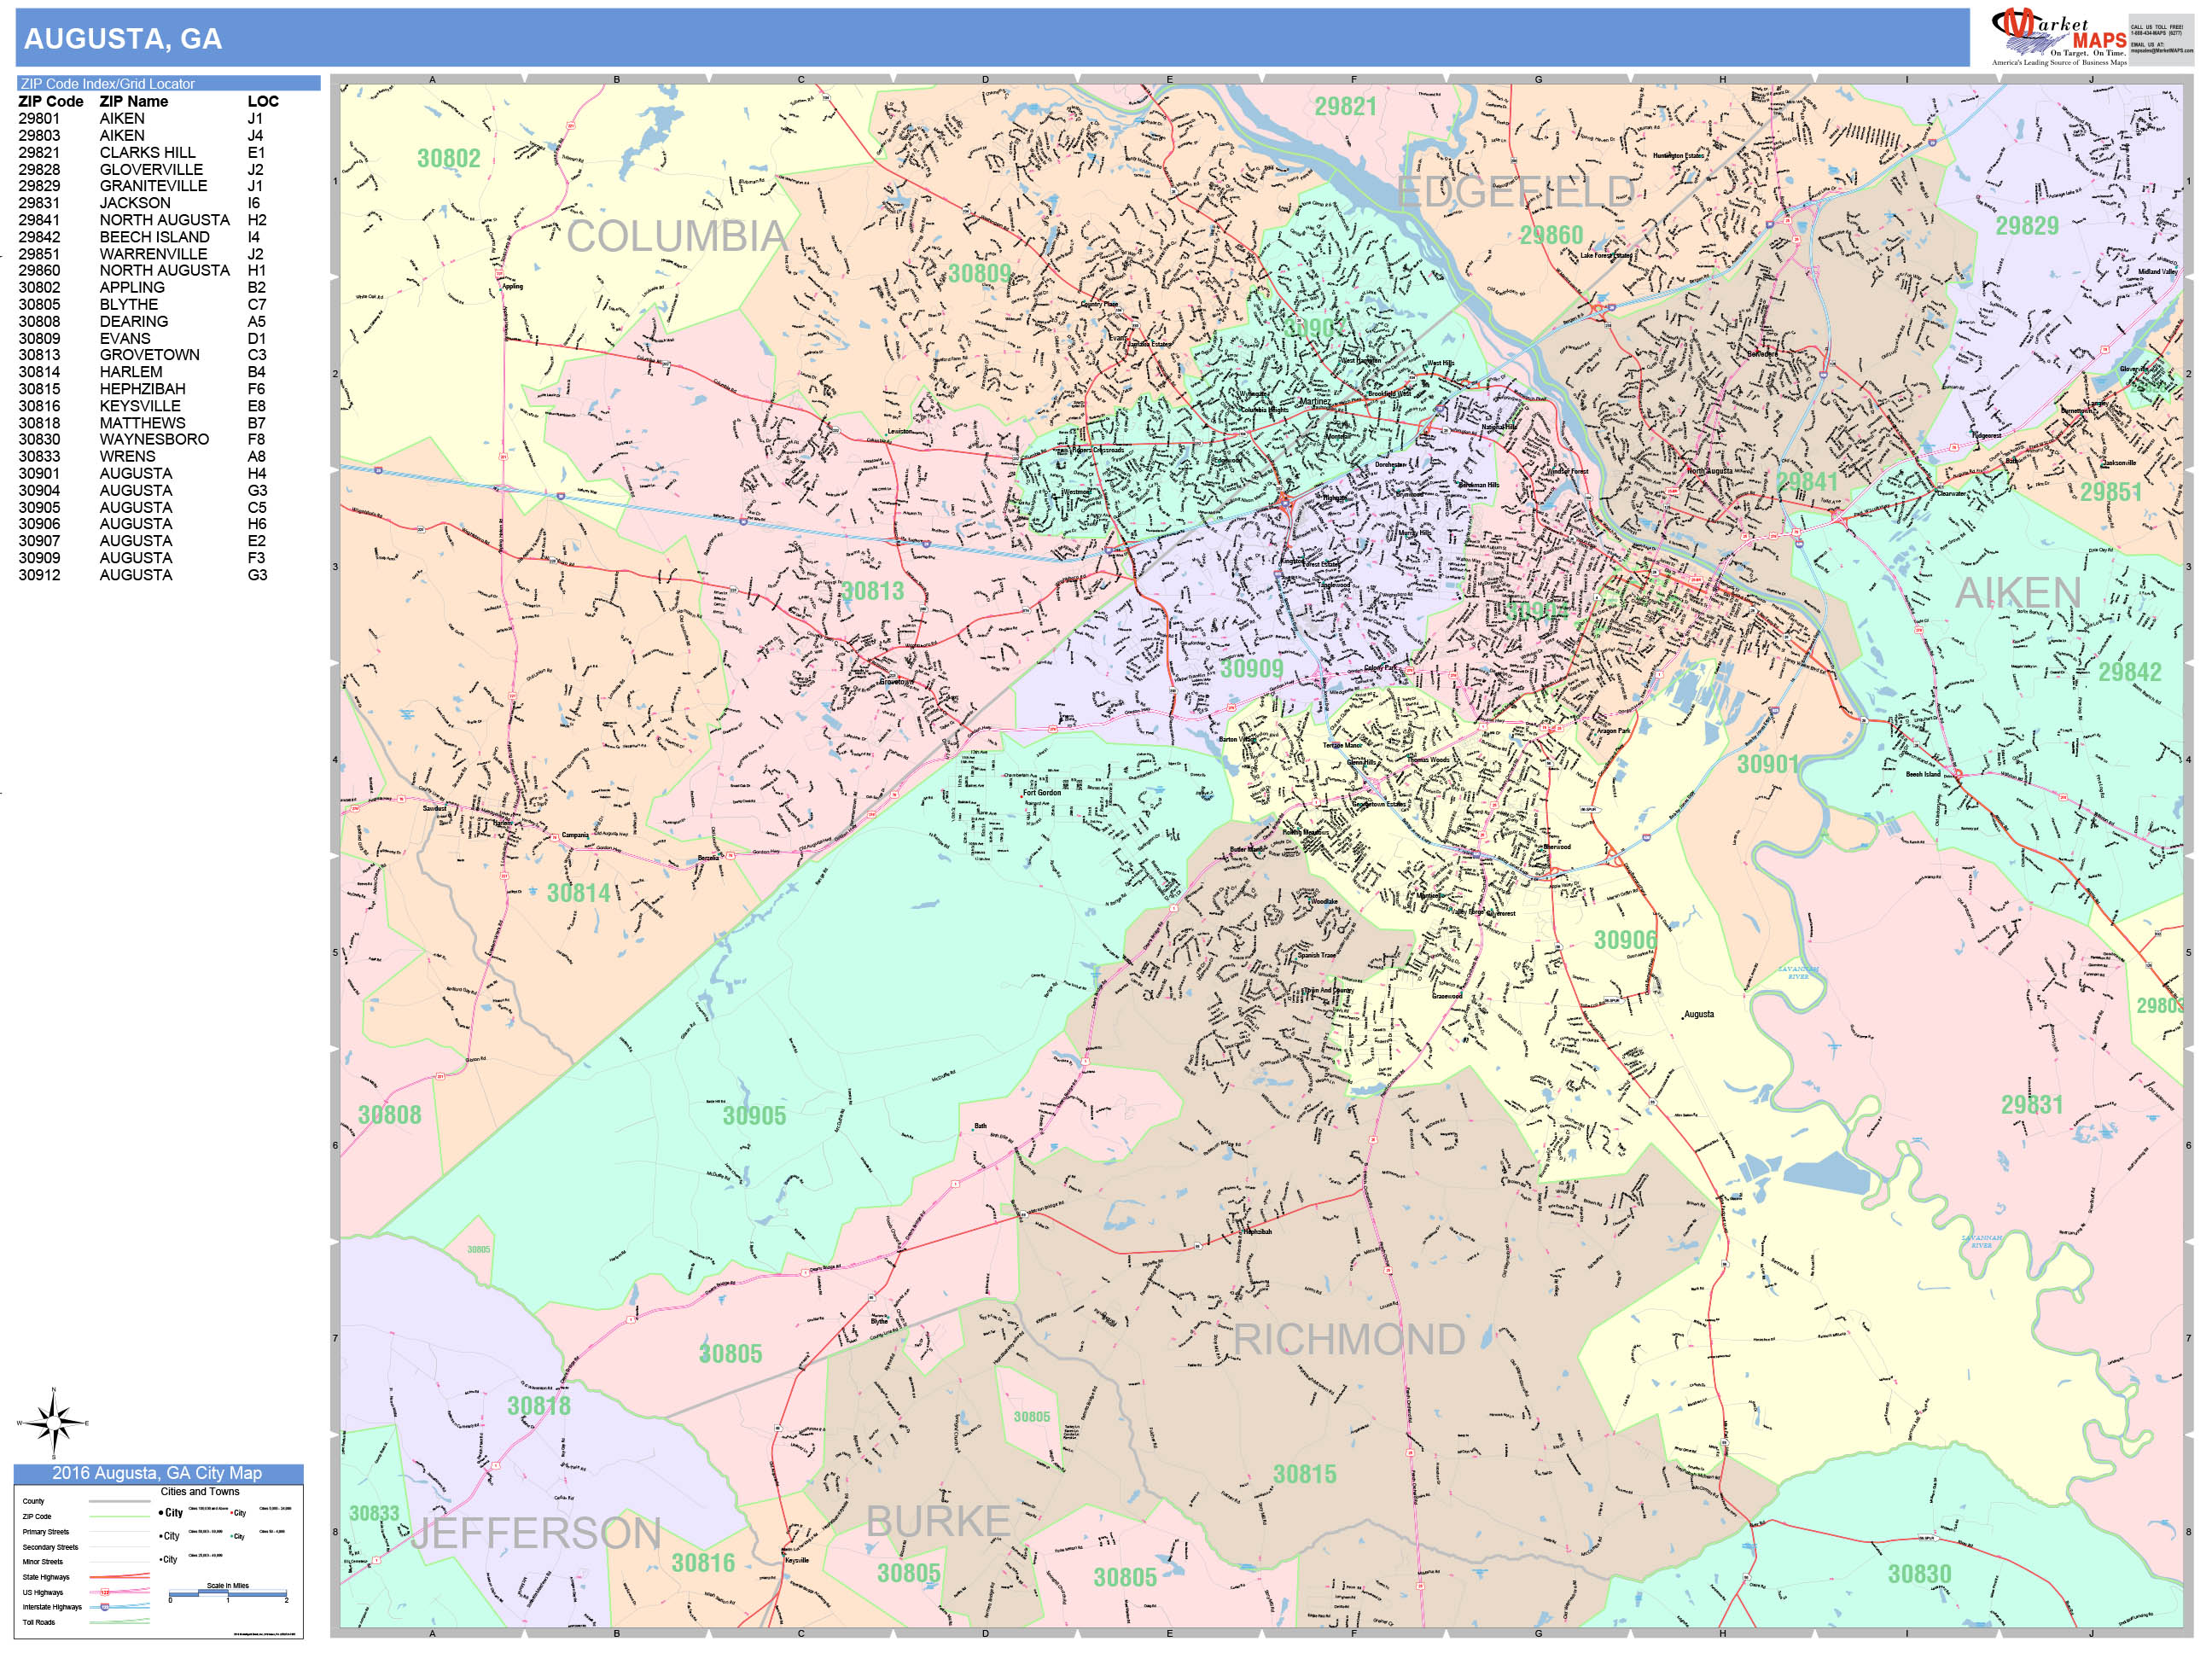The width and height of the screenshot is (2212, 1659).
Task: Click the compass rose navigation icon
Action: click(x=54, y=1423)
